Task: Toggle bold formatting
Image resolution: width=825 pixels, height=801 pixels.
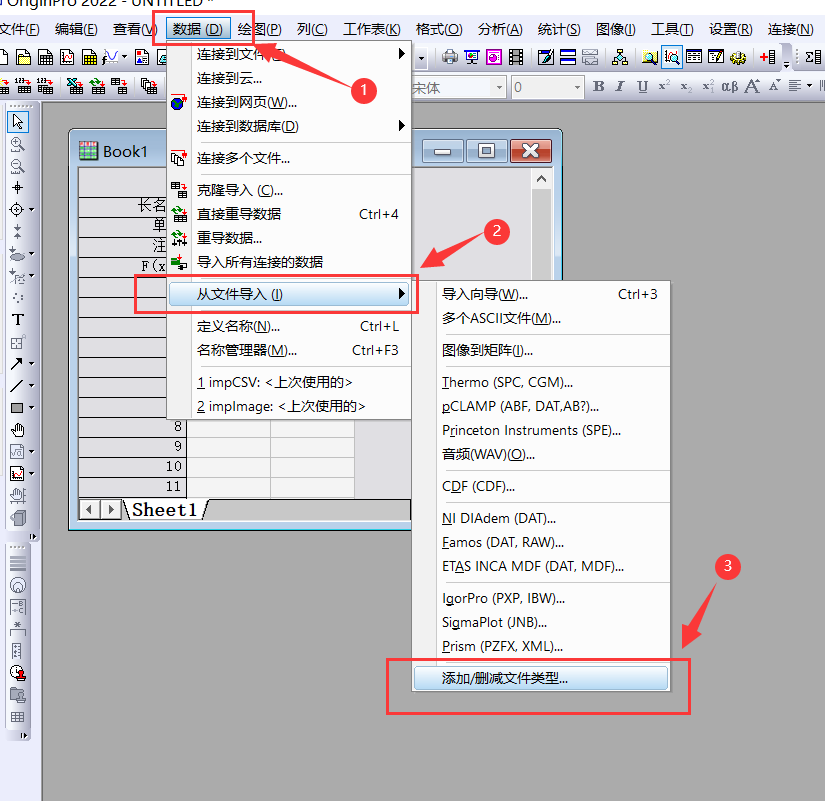Action: (598, 87)
